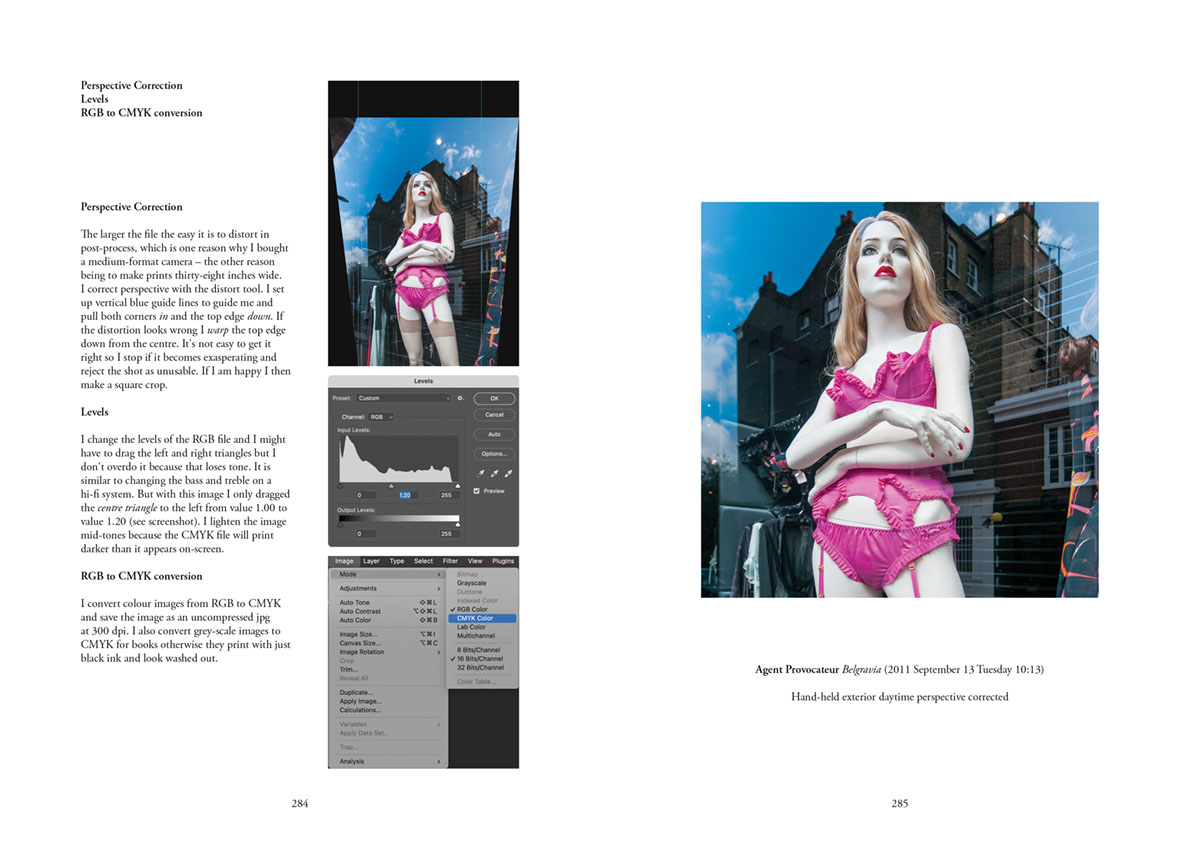This screenshot has width=1200, height=848.
Task: Click the input shadows triangle handle
Action: point(341,486)
